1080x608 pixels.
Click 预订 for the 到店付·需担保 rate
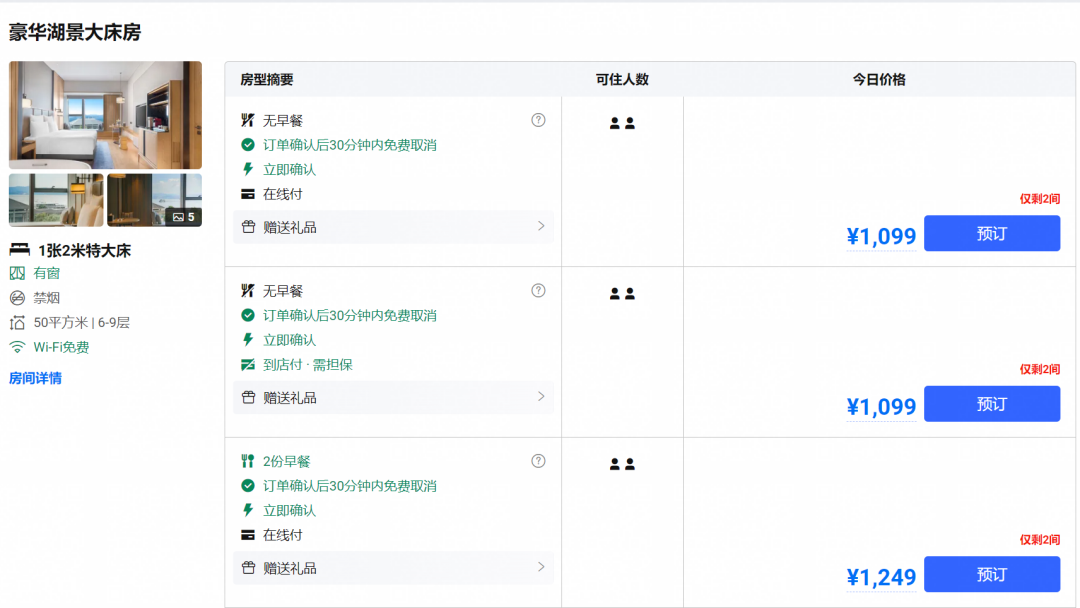tap(992, 403)
